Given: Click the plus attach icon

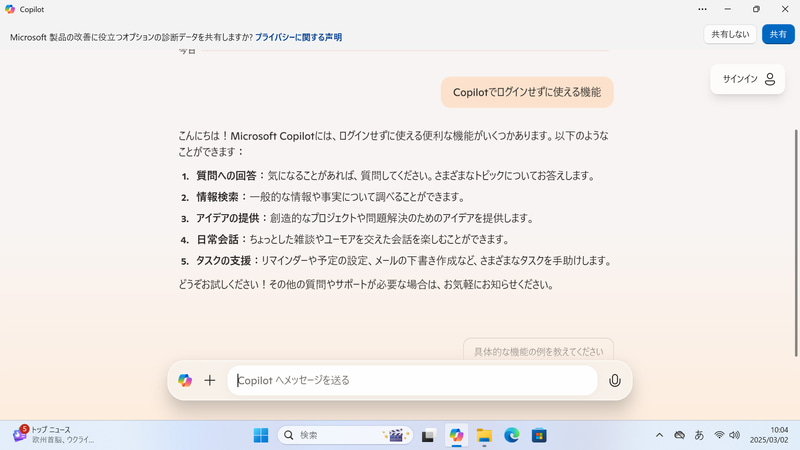Looking at the screenshot, I should [x=210, y=380].
